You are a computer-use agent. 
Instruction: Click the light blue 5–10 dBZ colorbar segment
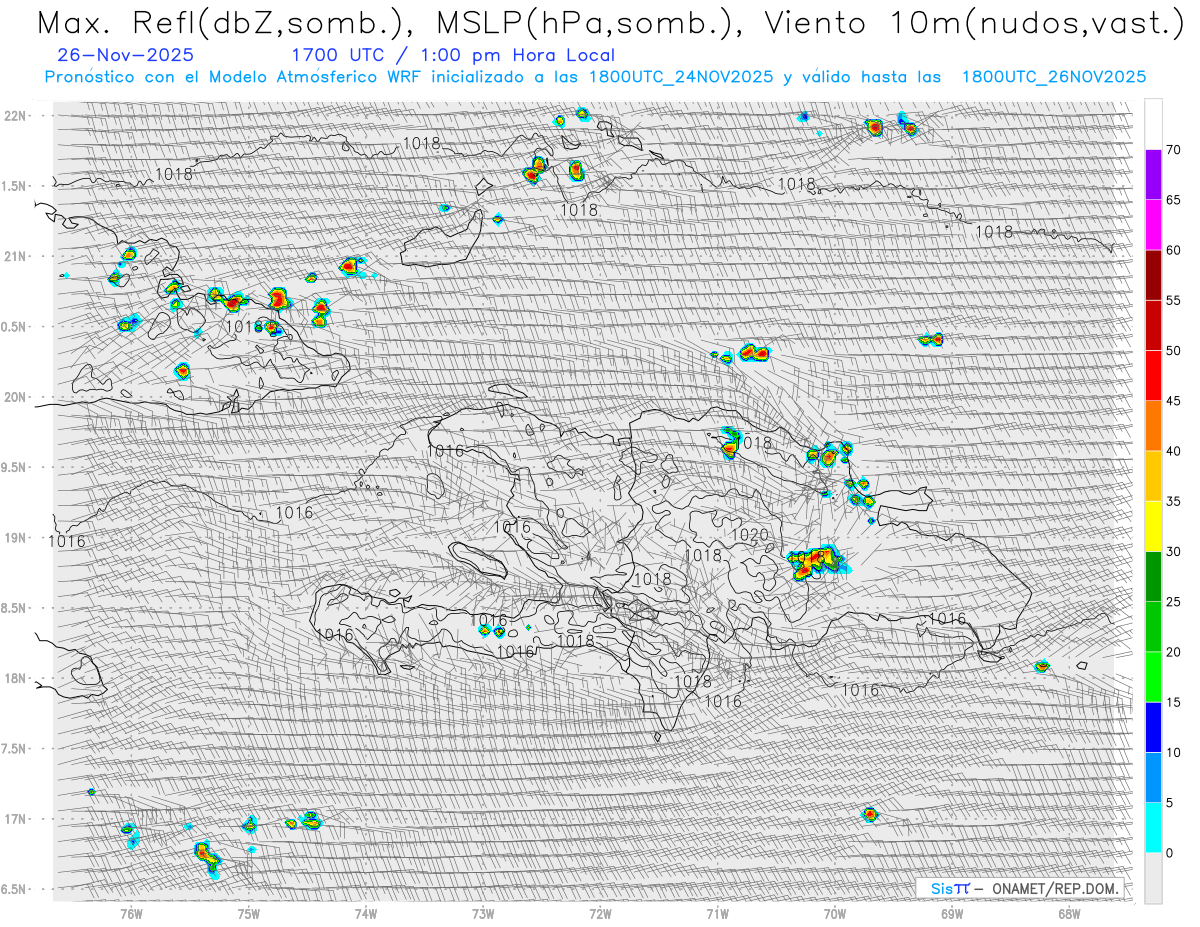tap(1153, 777)
